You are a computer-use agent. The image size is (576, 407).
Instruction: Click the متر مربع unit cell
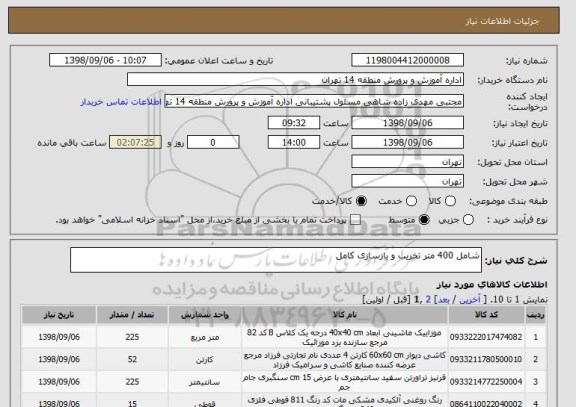(205, 337)
